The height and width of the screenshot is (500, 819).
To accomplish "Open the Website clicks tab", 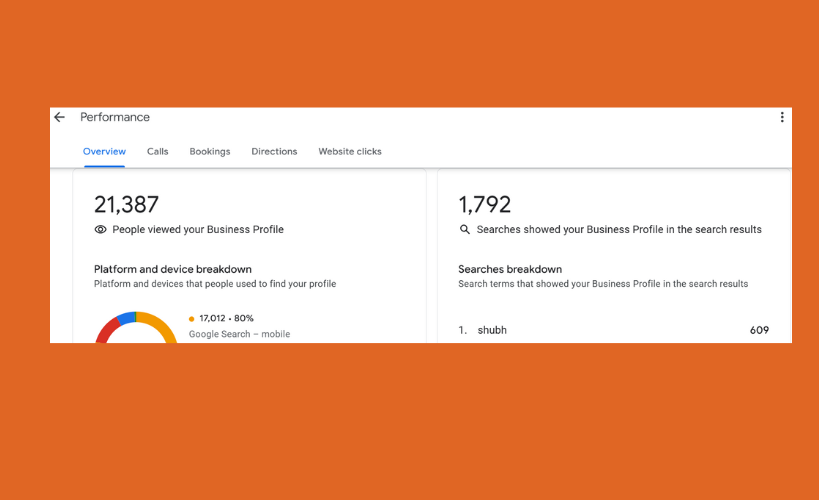I will point(350,152).
